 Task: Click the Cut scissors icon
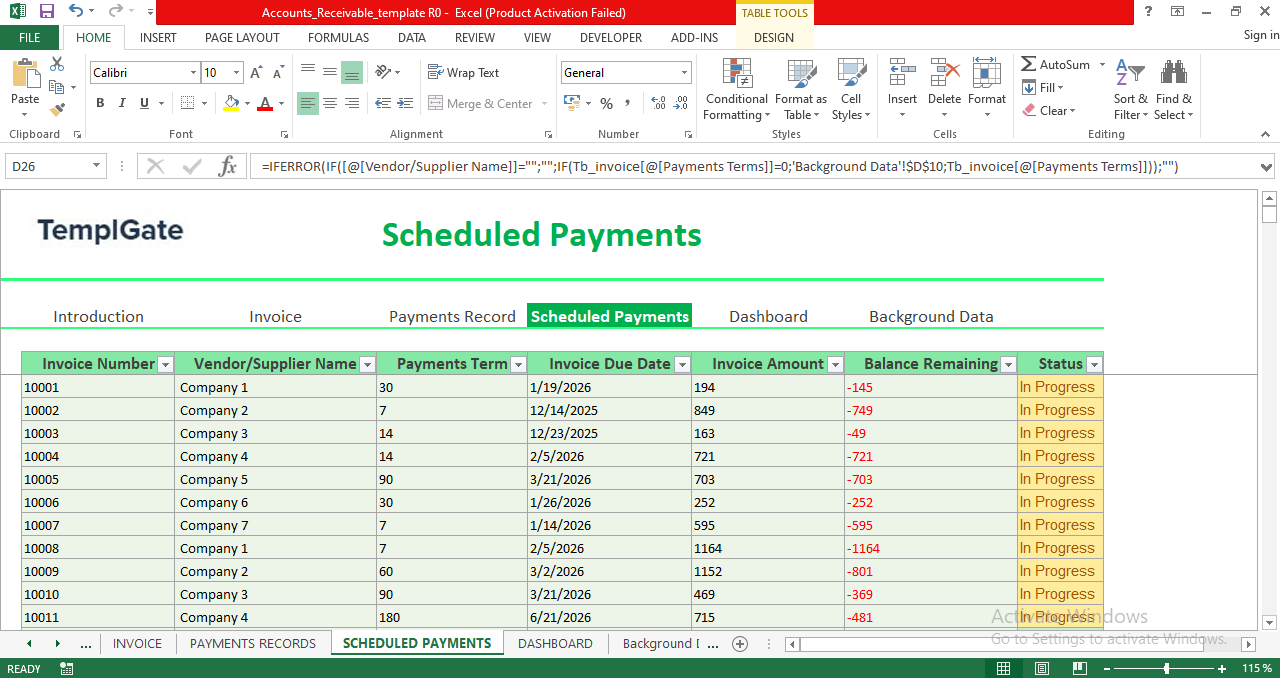[x=57, y=64]
